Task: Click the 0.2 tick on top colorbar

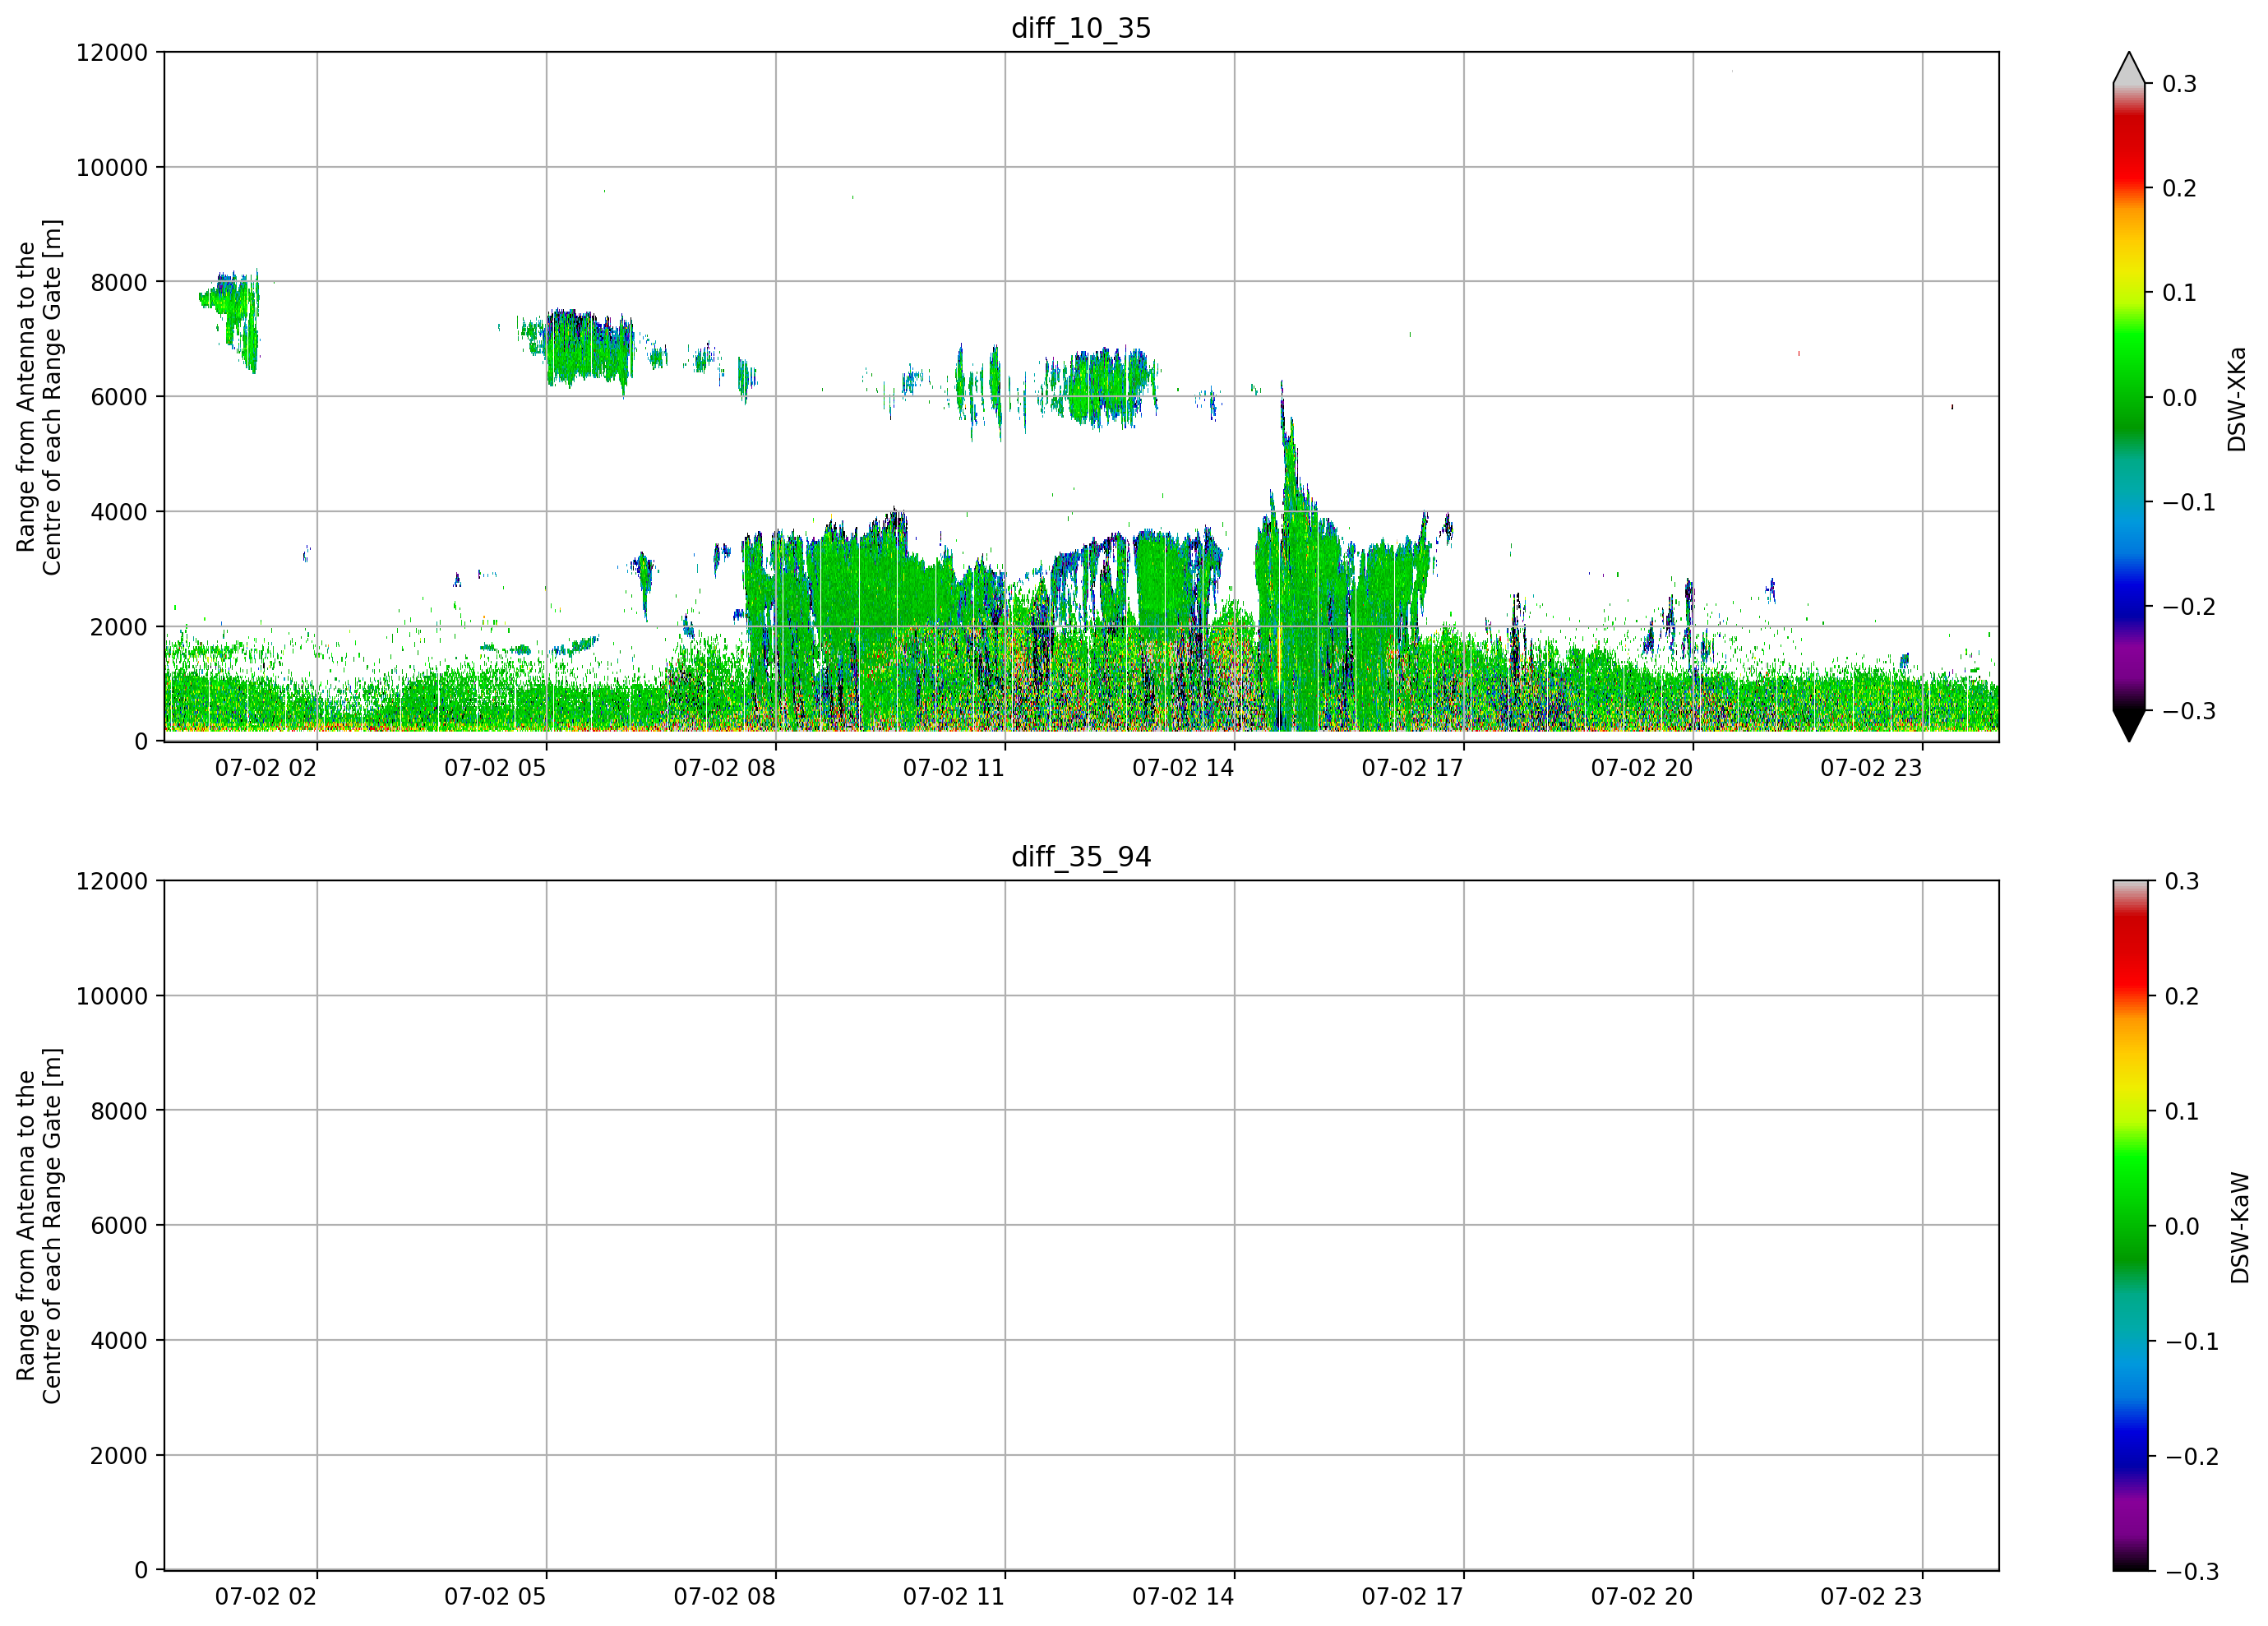Action: click(x=2179, y=189)
